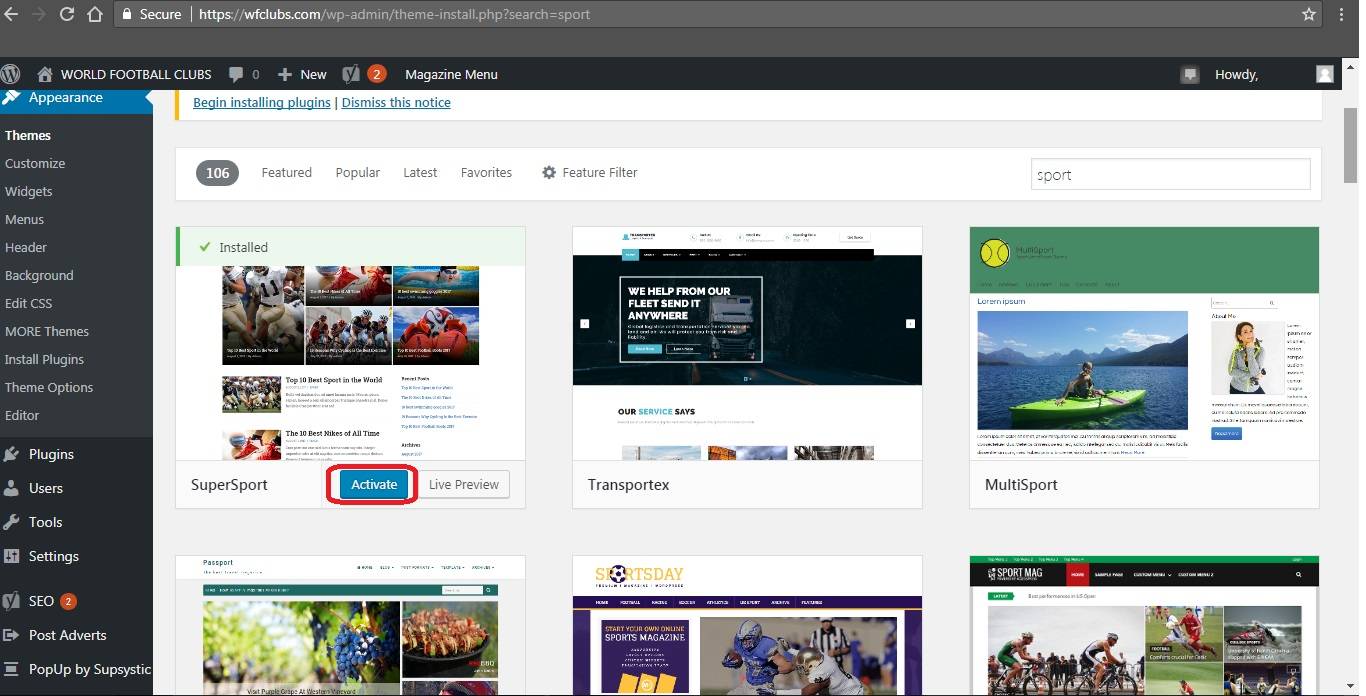1366x696 pixels.
Task: Open the SuperSport theme screenshot
Action: (350, 362)
